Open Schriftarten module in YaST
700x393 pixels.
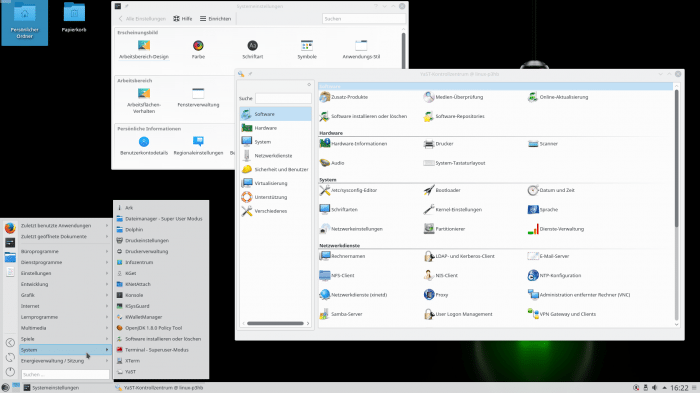(338, 209)
